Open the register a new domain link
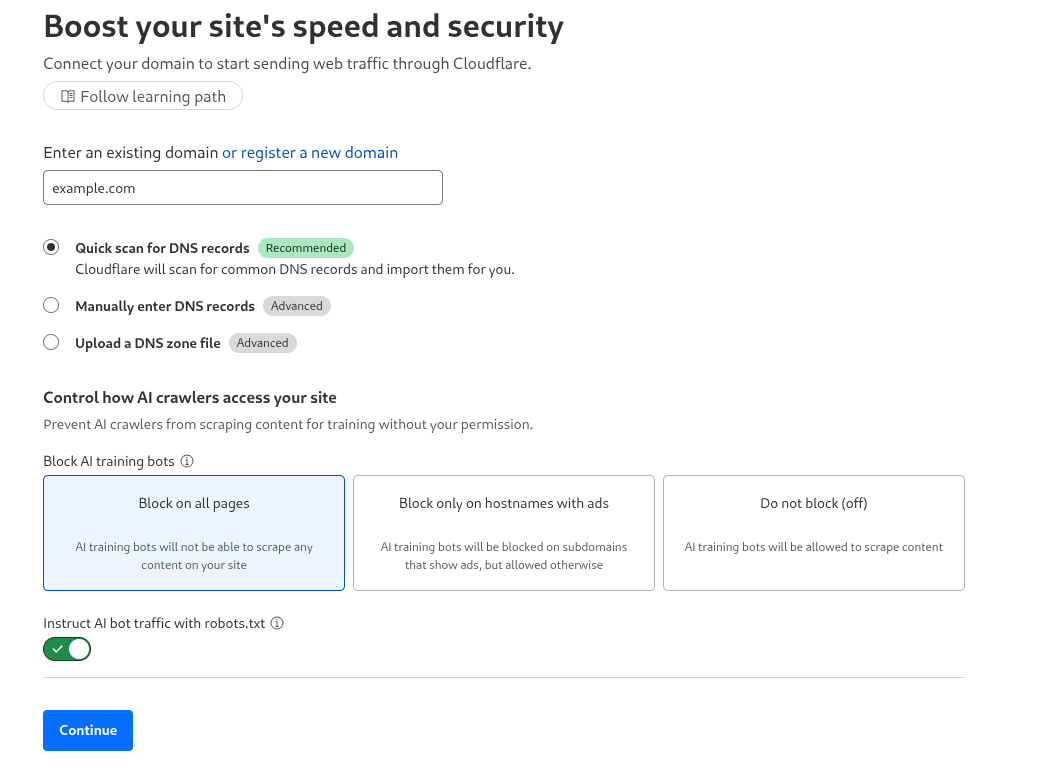 pos(309,152)
